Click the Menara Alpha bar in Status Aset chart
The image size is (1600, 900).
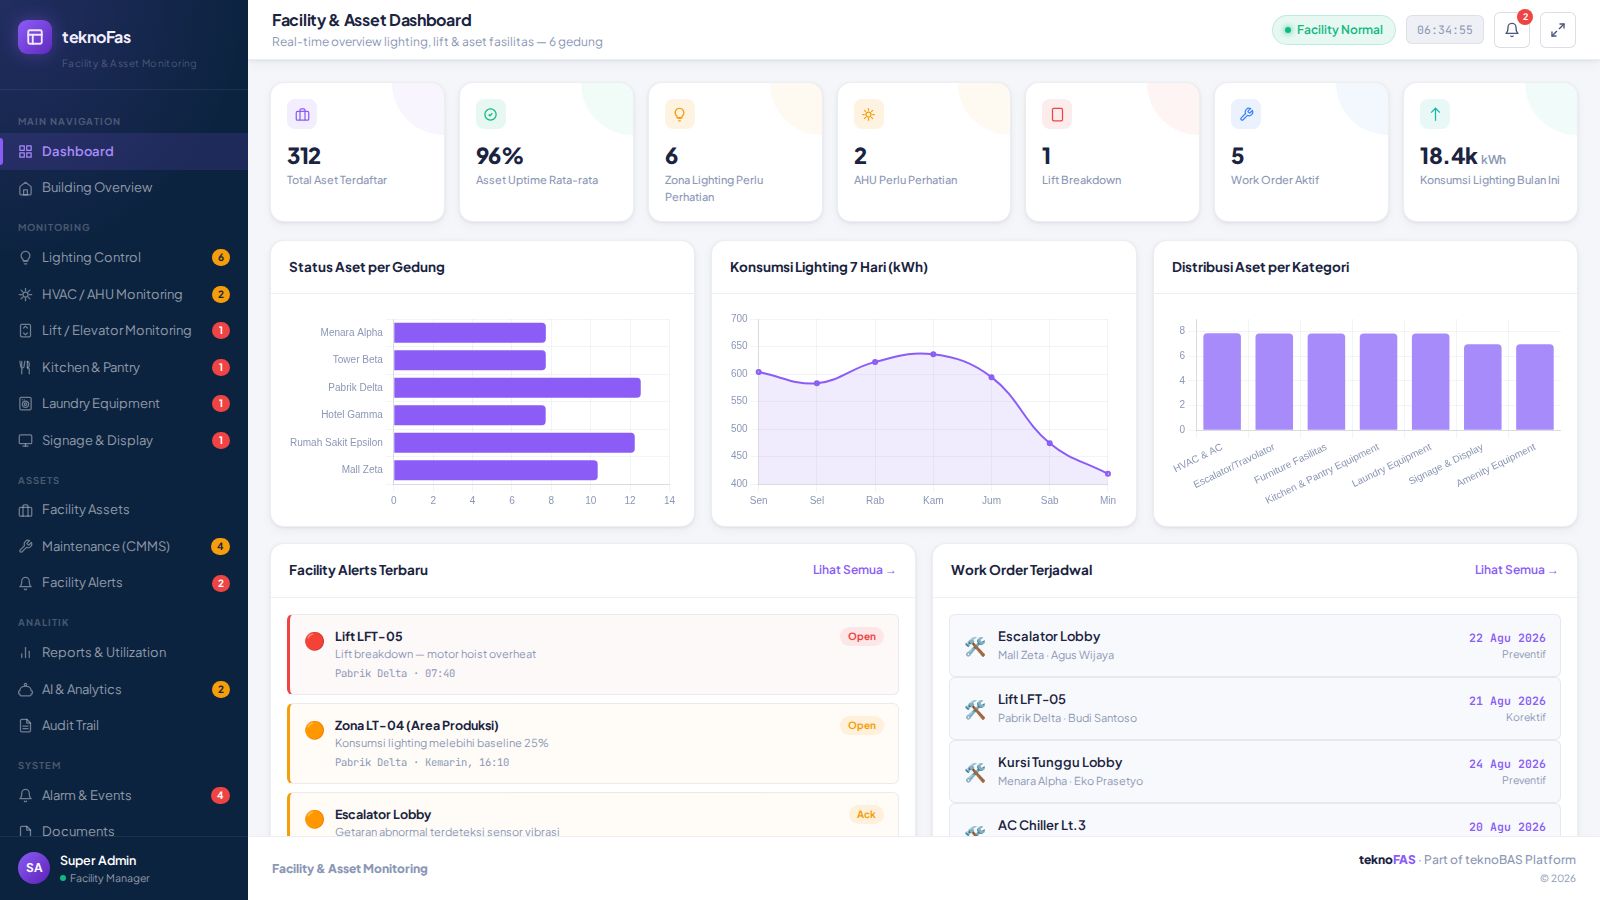[x=470, y=333]
